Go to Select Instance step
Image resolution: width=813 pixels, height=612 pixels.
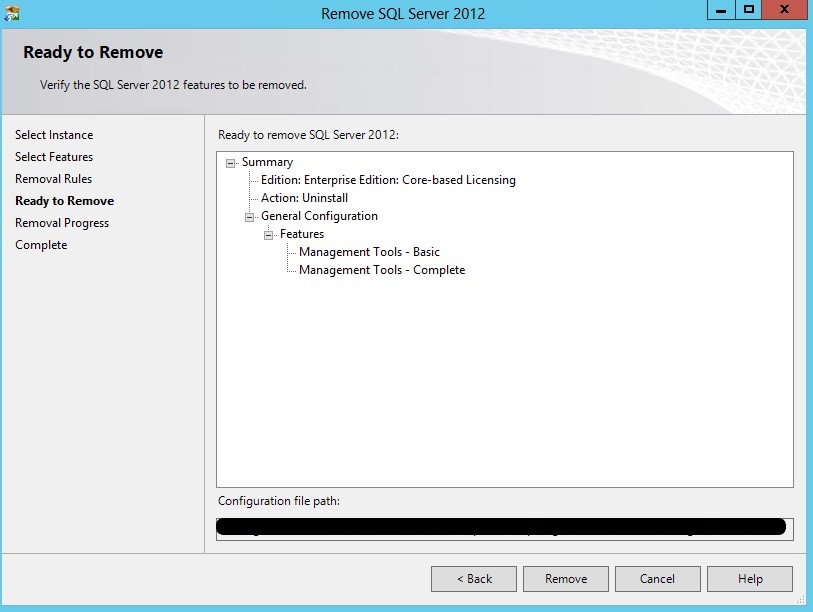click(54, 135)
